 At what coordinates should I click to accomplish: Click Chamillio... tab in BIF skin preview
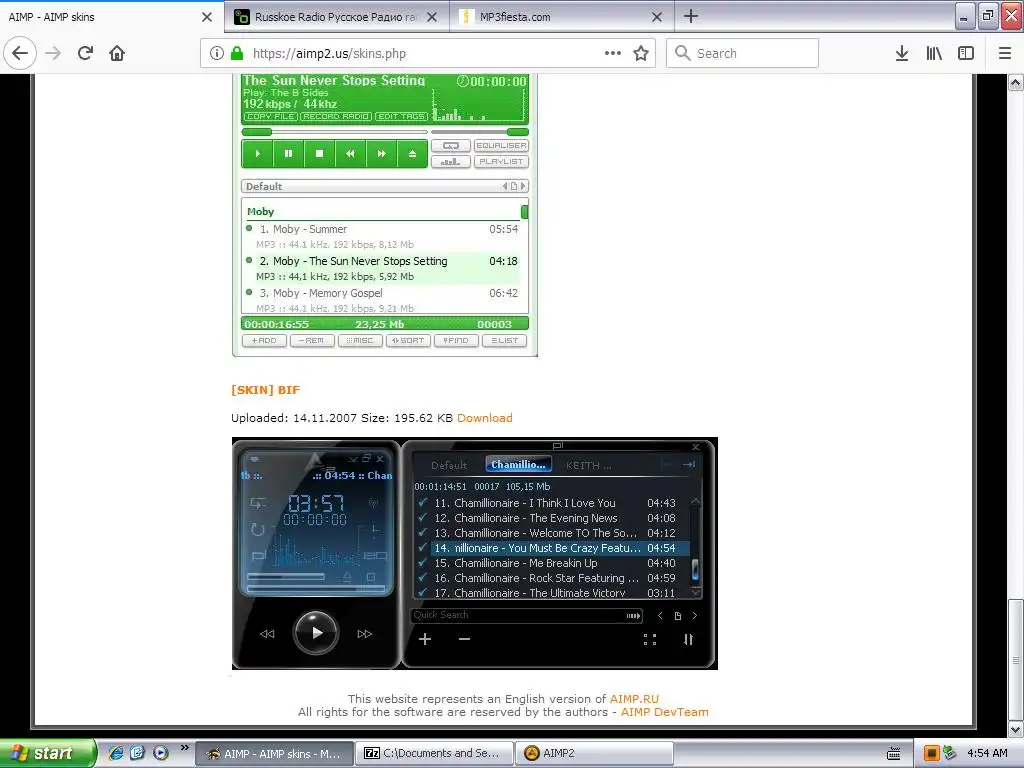[x=519, y=464]
